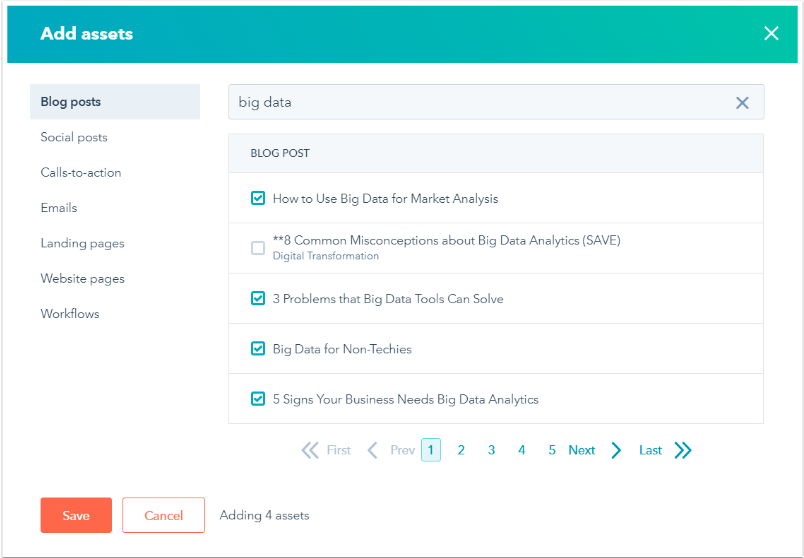This screenshot has height=558, width=804.
Task: Uncheck How to Use Big Data post
Action: click(x=258, y=199)
